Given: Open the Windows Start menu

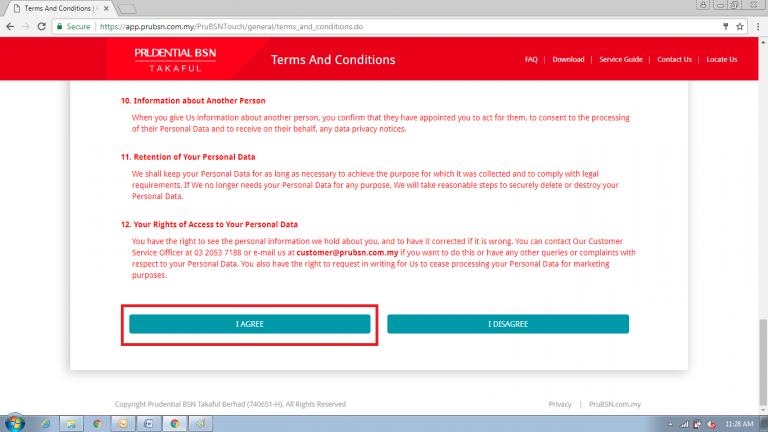Looking at the screenshot, I should pos(14,423).
